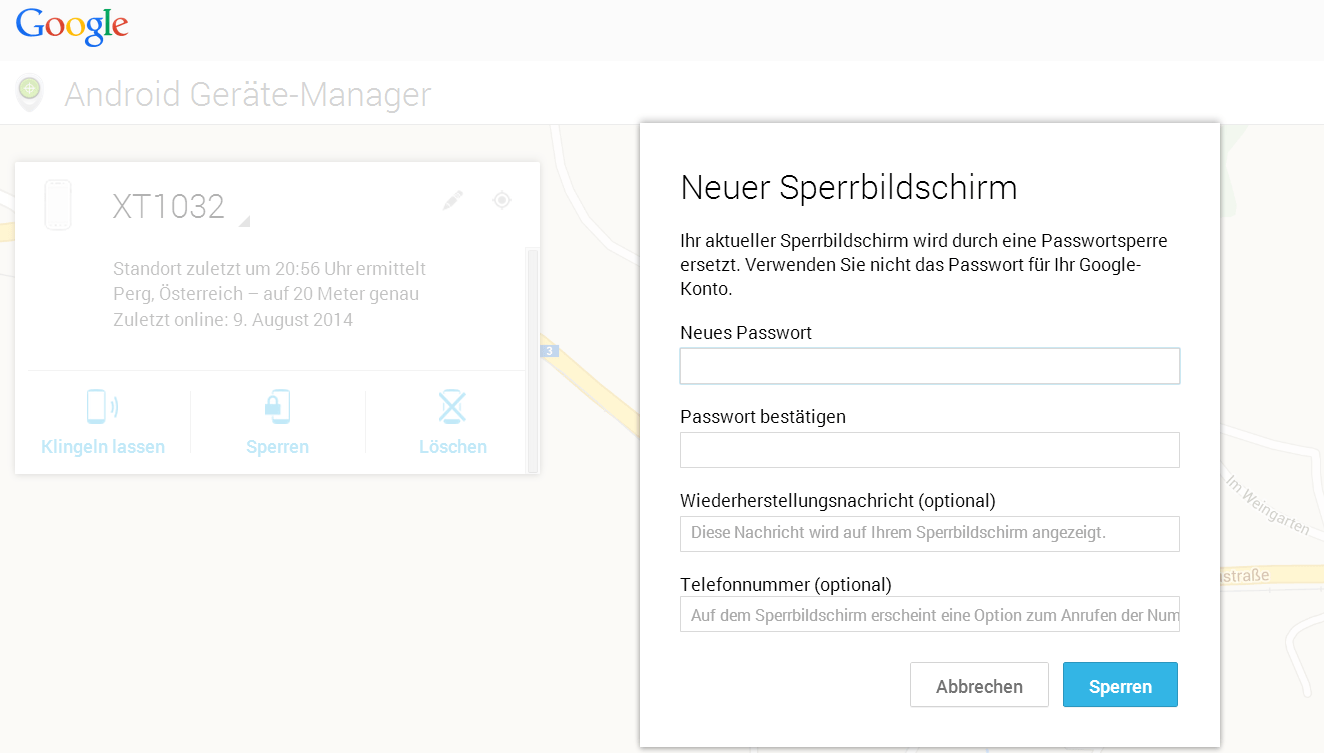The height and width of the screenshot is (753, 1324).
Task: Click the pencil icon to rename device
Action: (453, 200)
